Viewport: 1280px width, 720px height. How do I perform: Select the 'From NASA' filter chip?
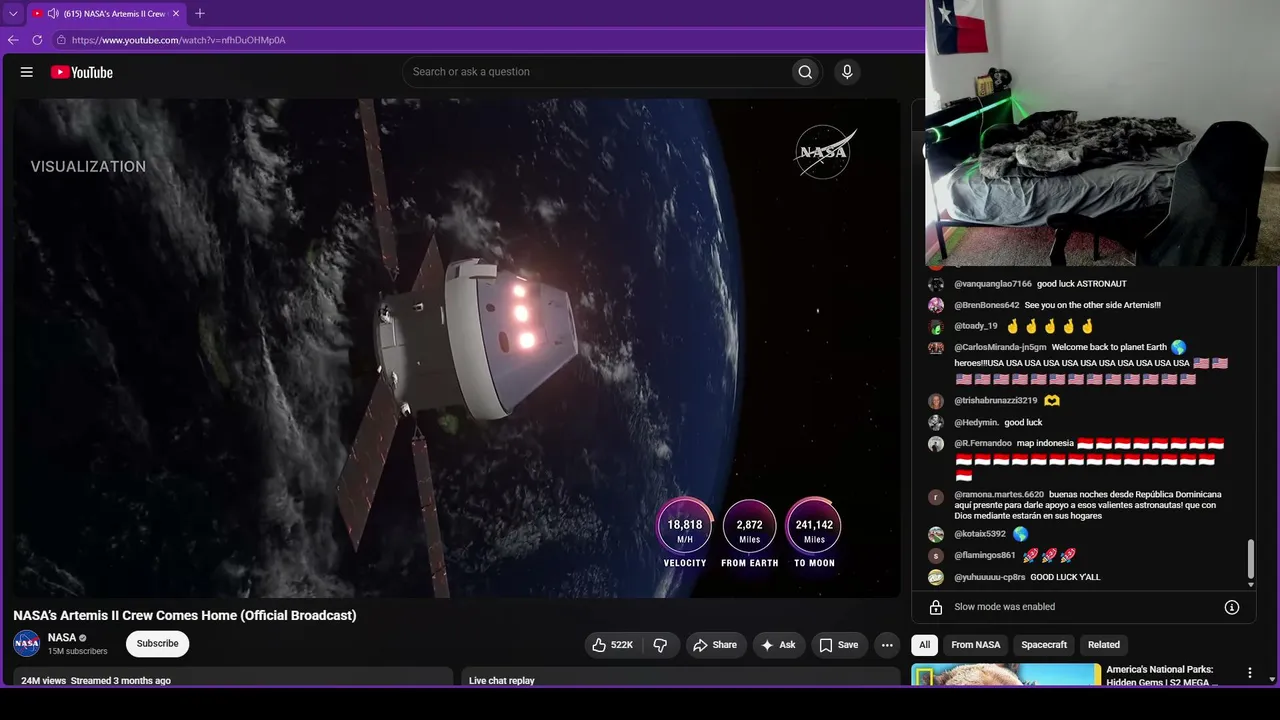click(976, 645)
